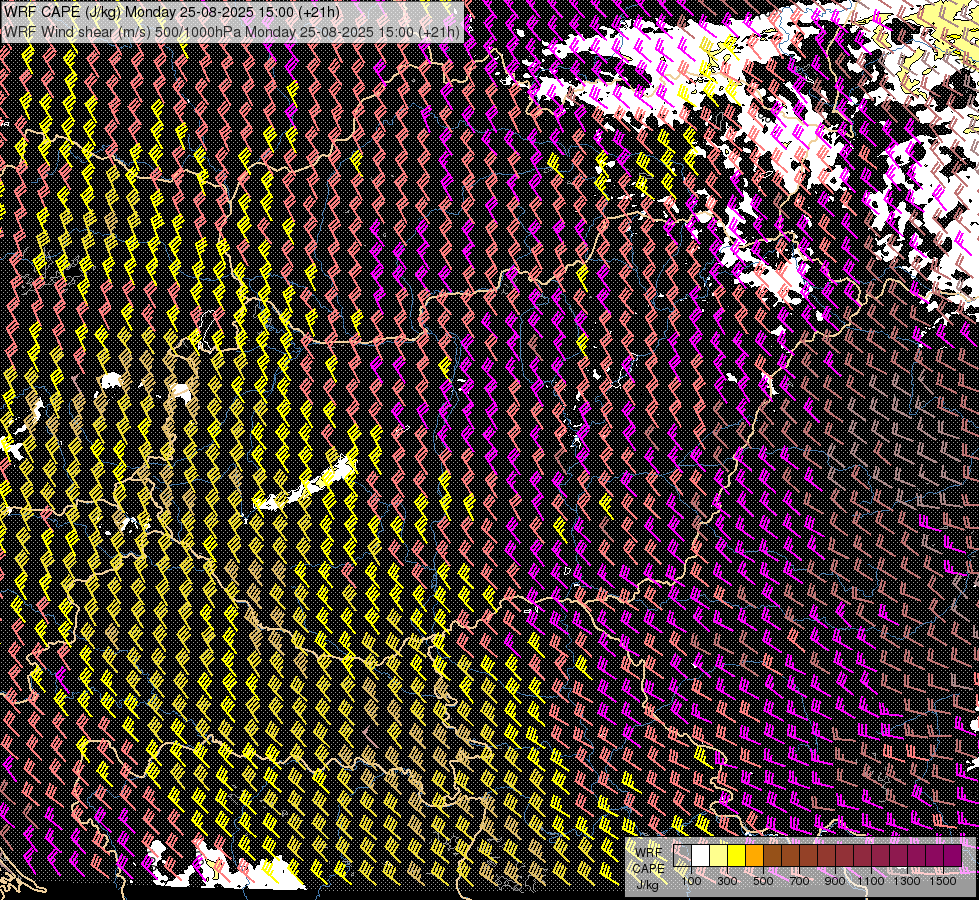This screenshot has height=900, width=979.
Task: Select the pale yellow CAPE legend swatch
Action: (x=719, y=856)
